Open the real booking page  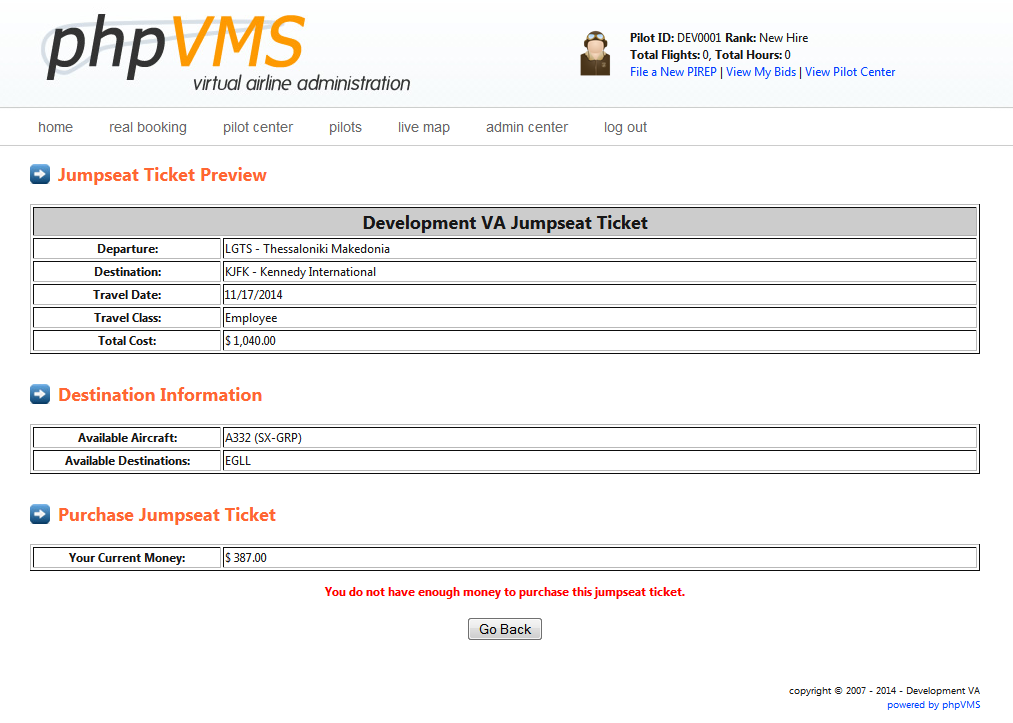tap(148, 127)
